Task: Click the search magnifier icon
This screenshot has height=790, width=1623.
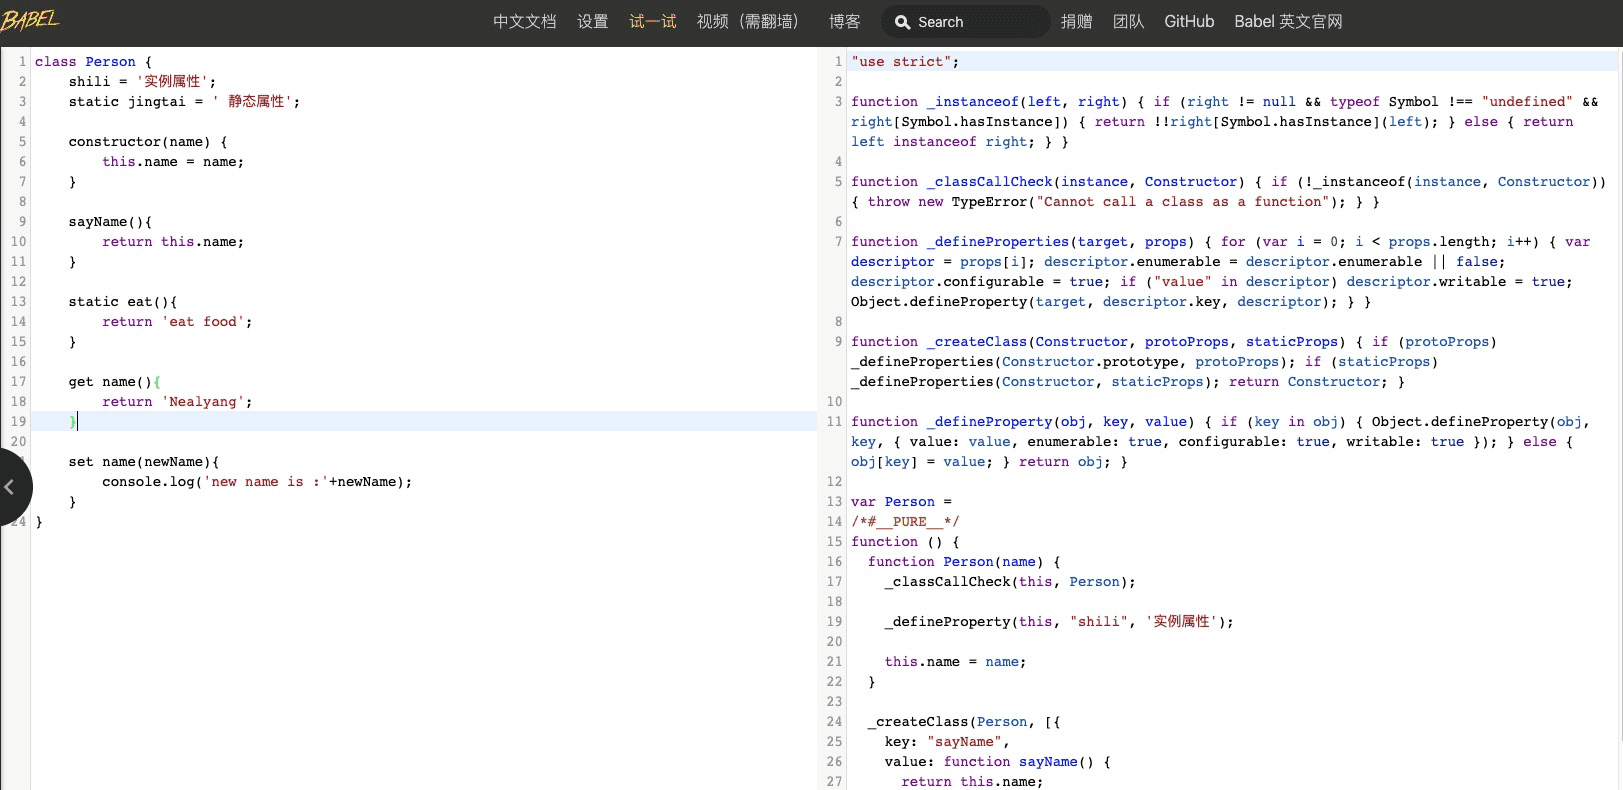Action: (x=902, y=22)
